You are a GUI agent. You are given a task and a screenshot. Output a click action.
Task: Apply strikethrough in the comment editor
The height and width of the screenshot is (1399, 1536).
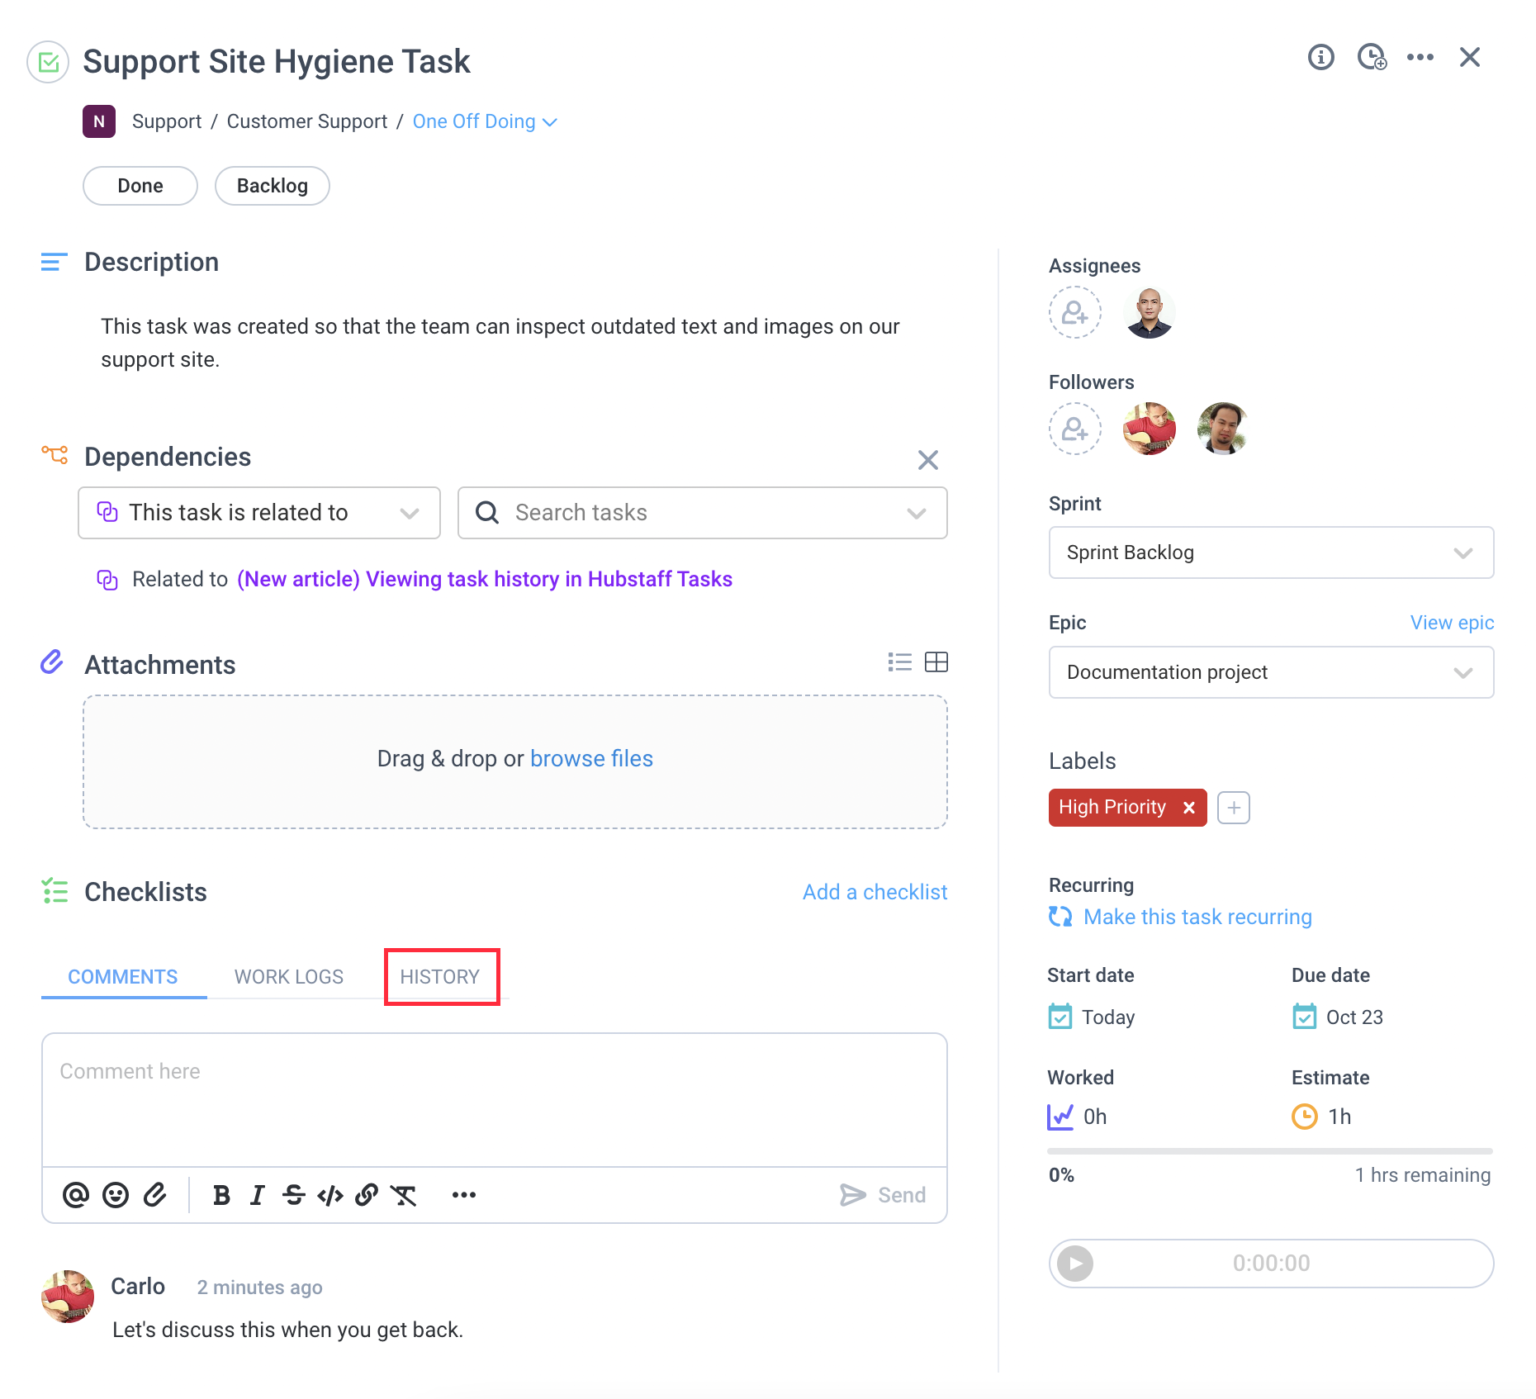[x=293, y=1194]
